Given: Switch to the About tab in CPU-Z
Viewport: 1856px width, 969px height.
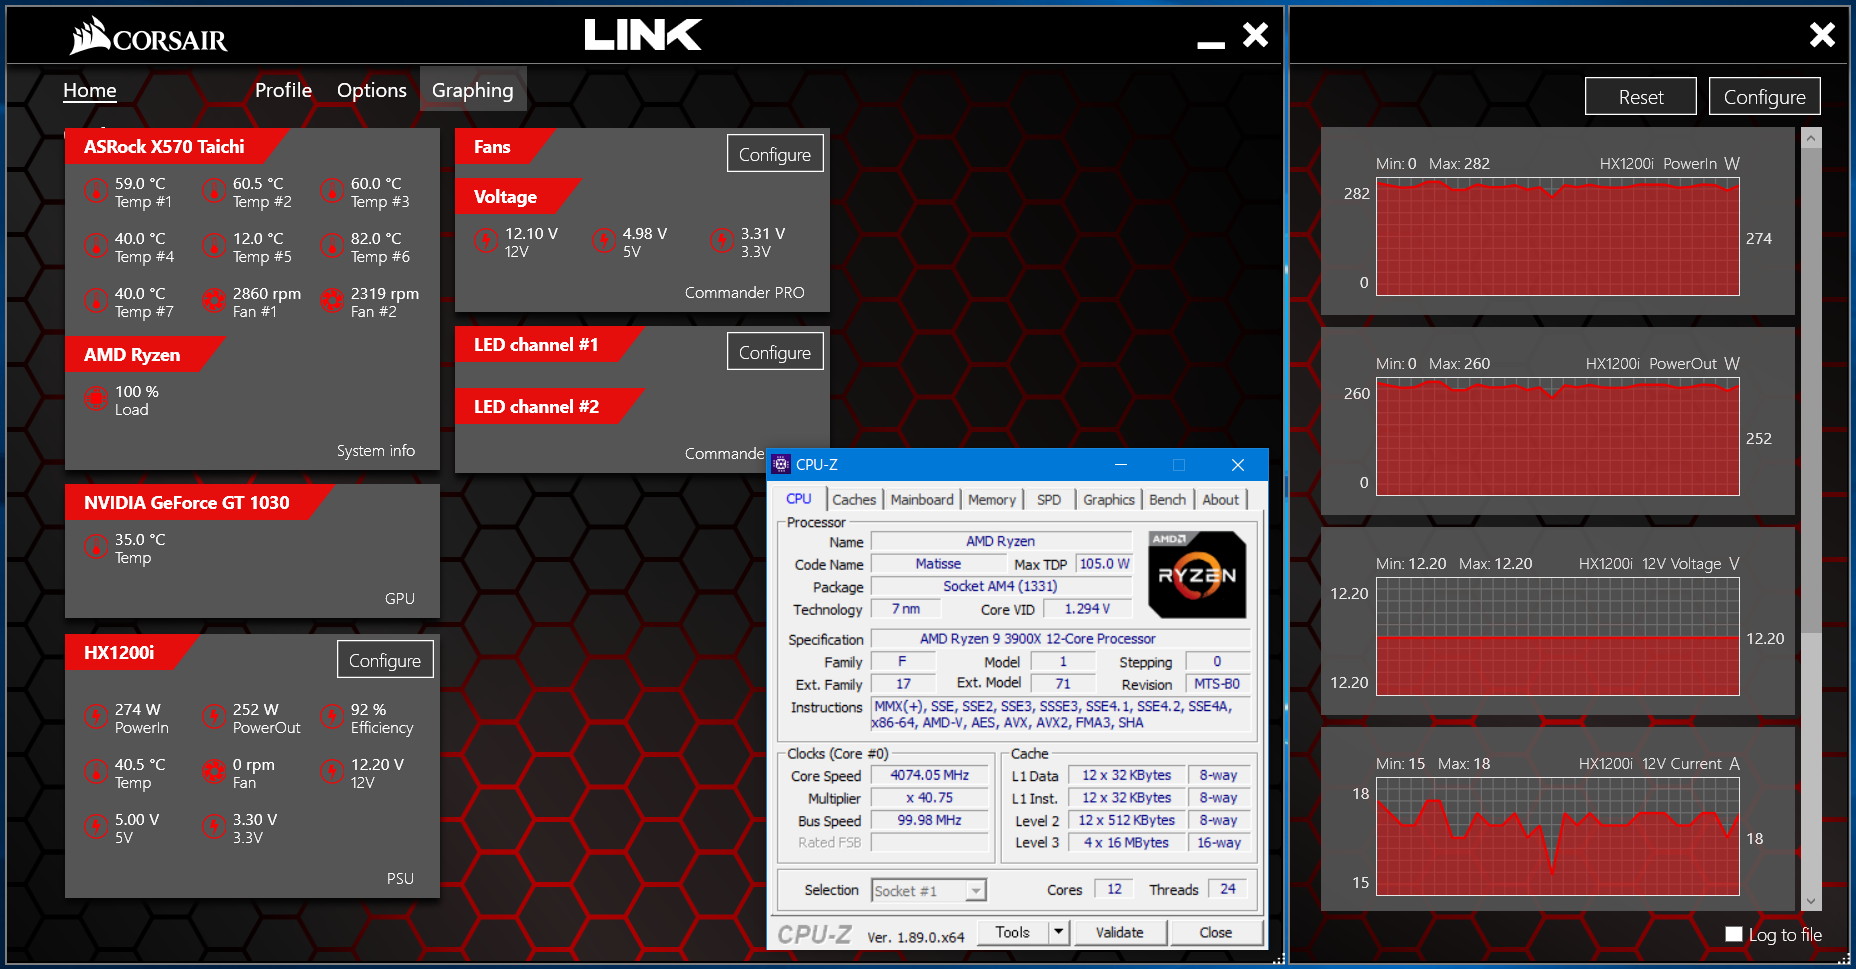Looking at the screenshot, I should [x=1220, y=500].
